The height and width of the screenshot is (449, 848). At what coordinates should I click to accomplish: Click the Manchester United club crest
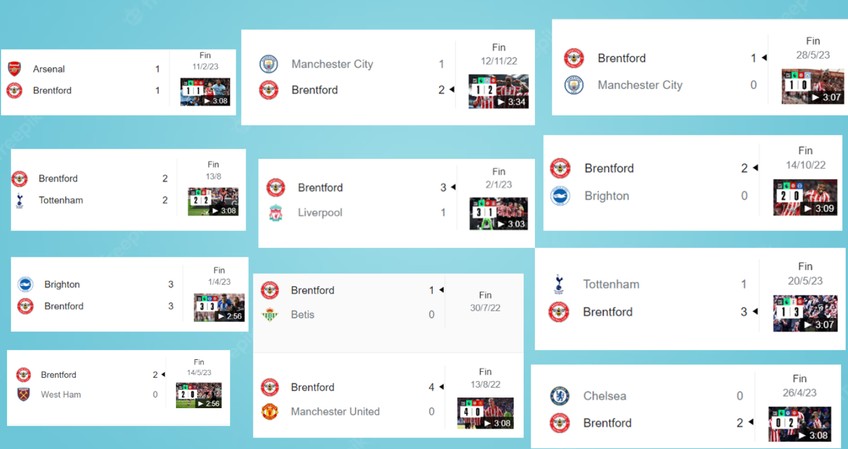click(x=269, y=411)
